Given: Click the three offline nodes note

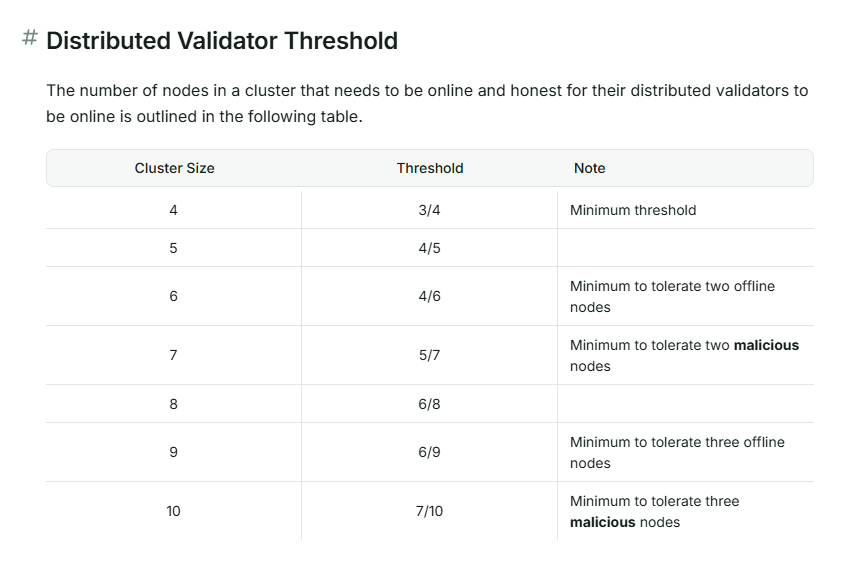Looking at the screenshot, I should pyautogui.click(x=677, y=452).
